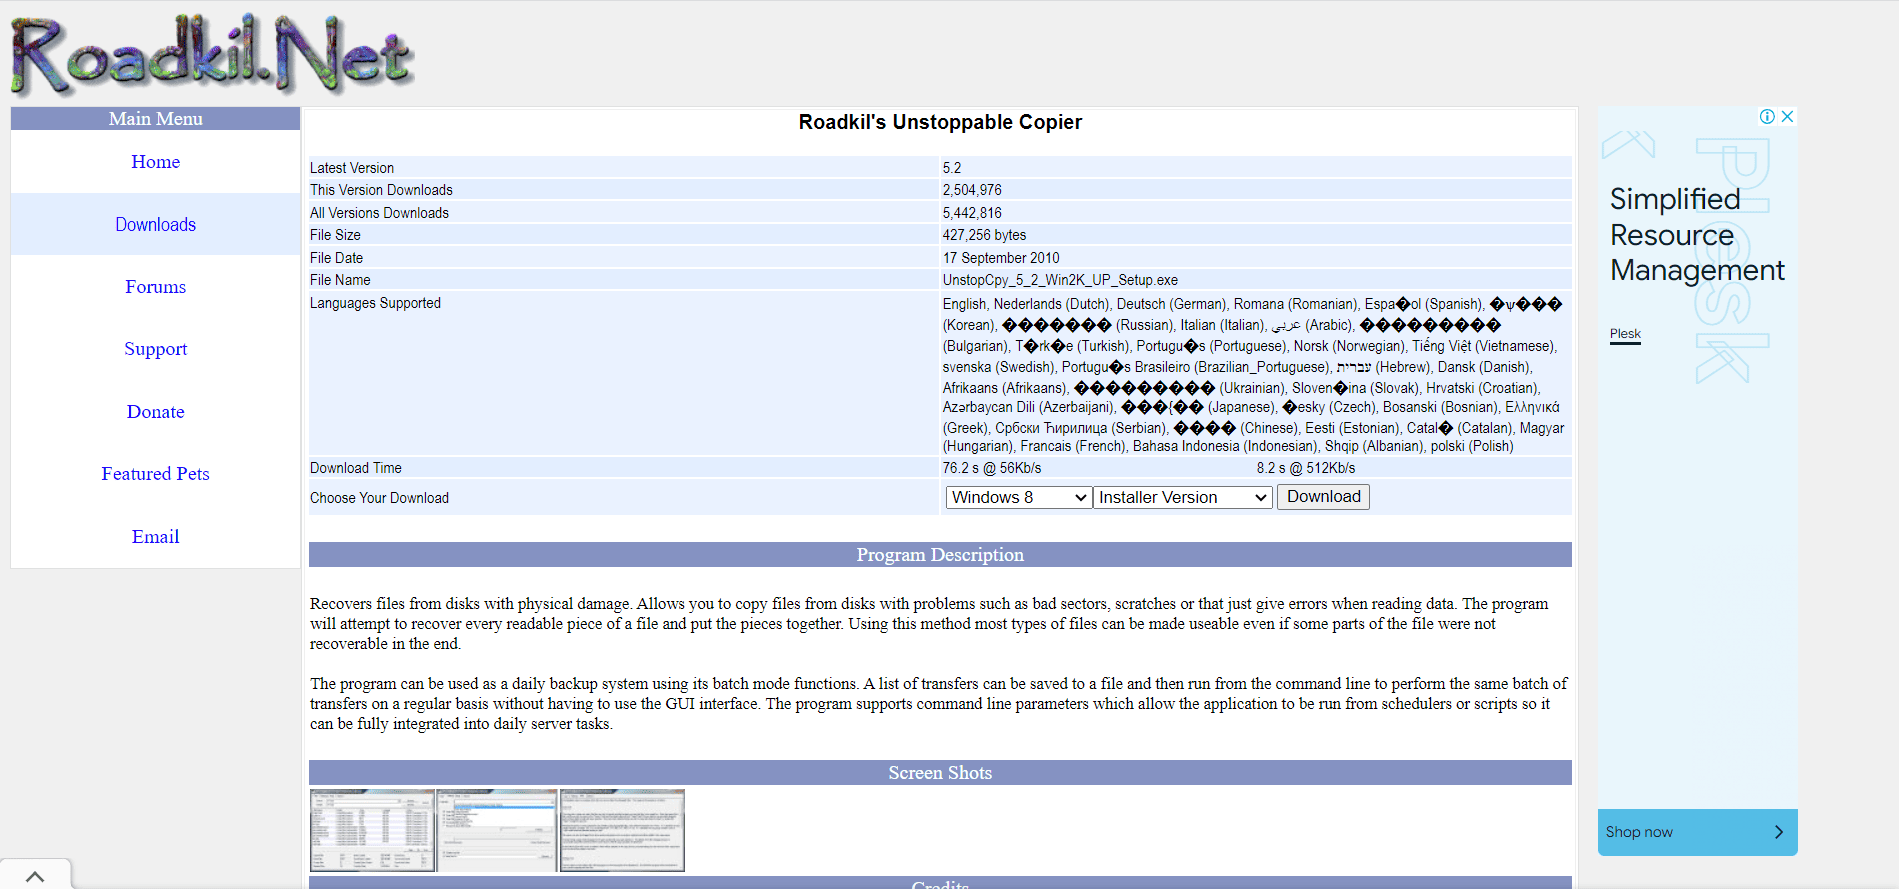The width and height of the screenshot is (1899, 889).
Task: Click the Plesk link in the ad
Action: [1625, 334]
